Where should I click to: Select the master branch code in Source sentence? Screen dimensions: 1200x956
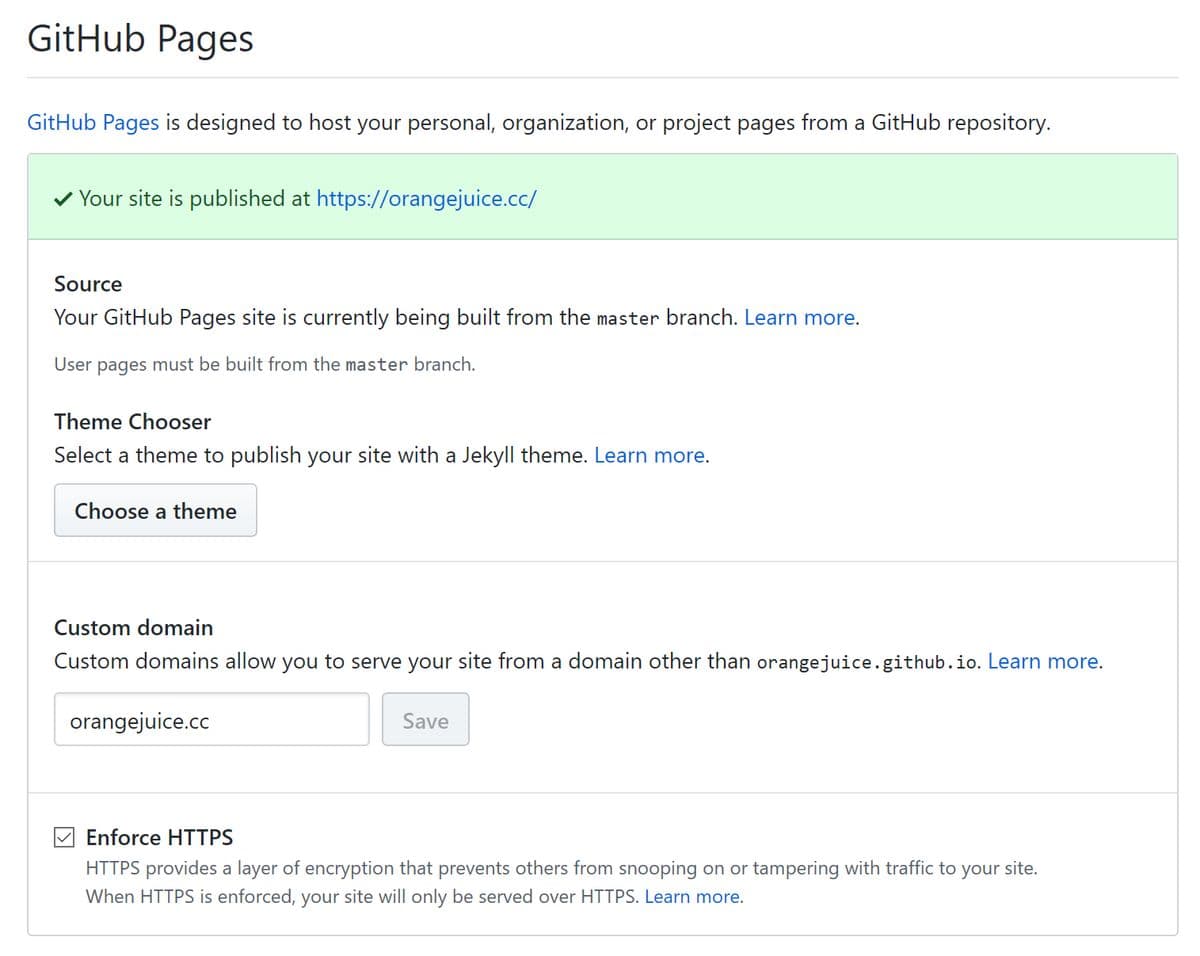(628, 319)
